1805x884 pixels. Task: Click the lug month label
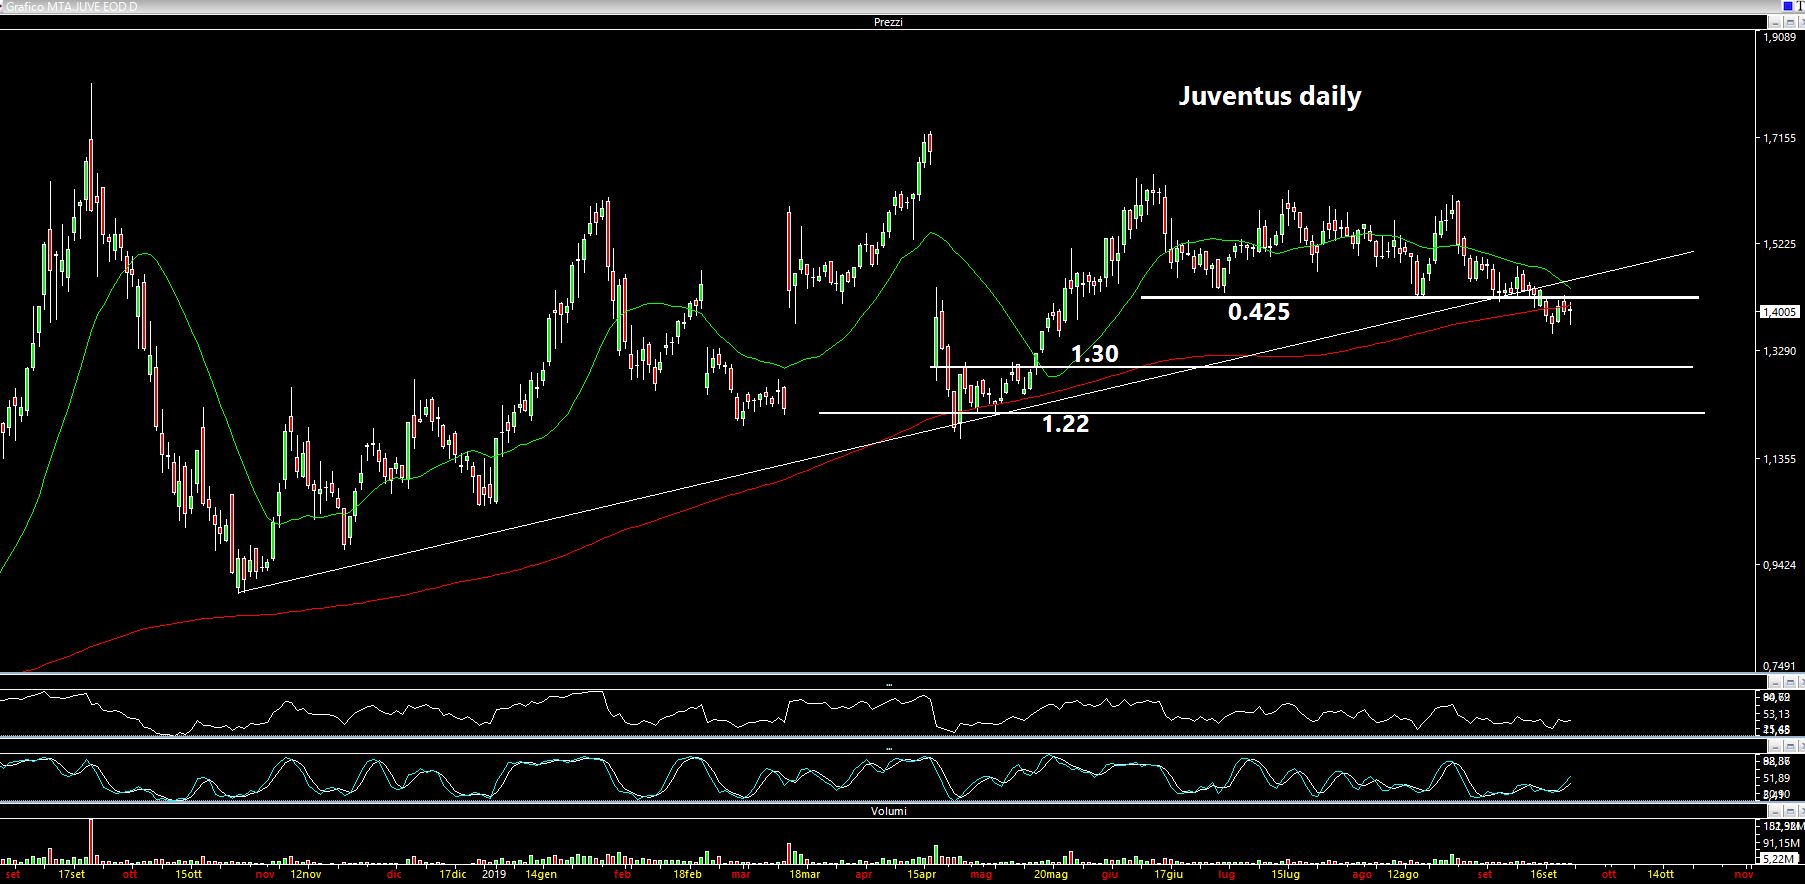tap(1226, 874)
